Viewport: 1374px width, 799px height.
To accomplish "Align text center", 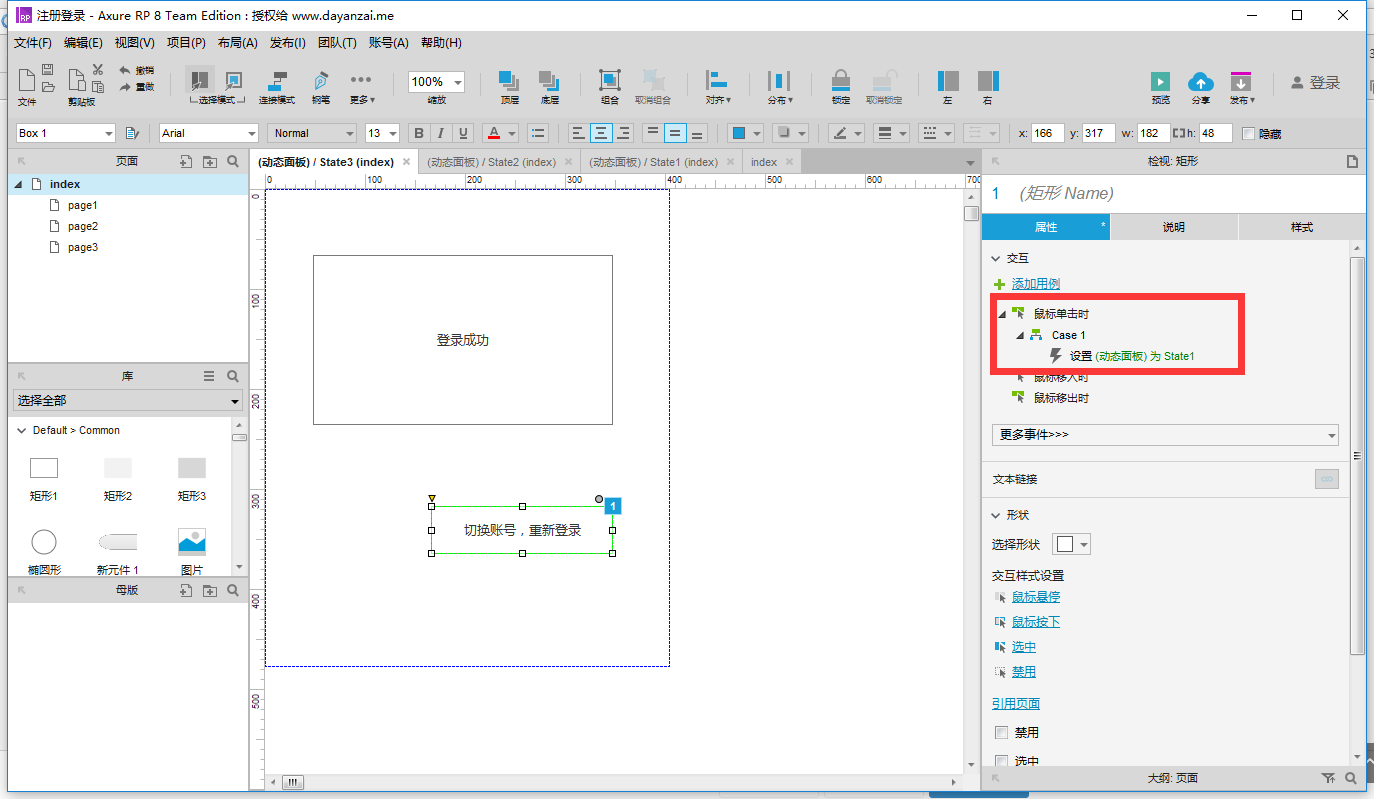I will click(601, 133).
